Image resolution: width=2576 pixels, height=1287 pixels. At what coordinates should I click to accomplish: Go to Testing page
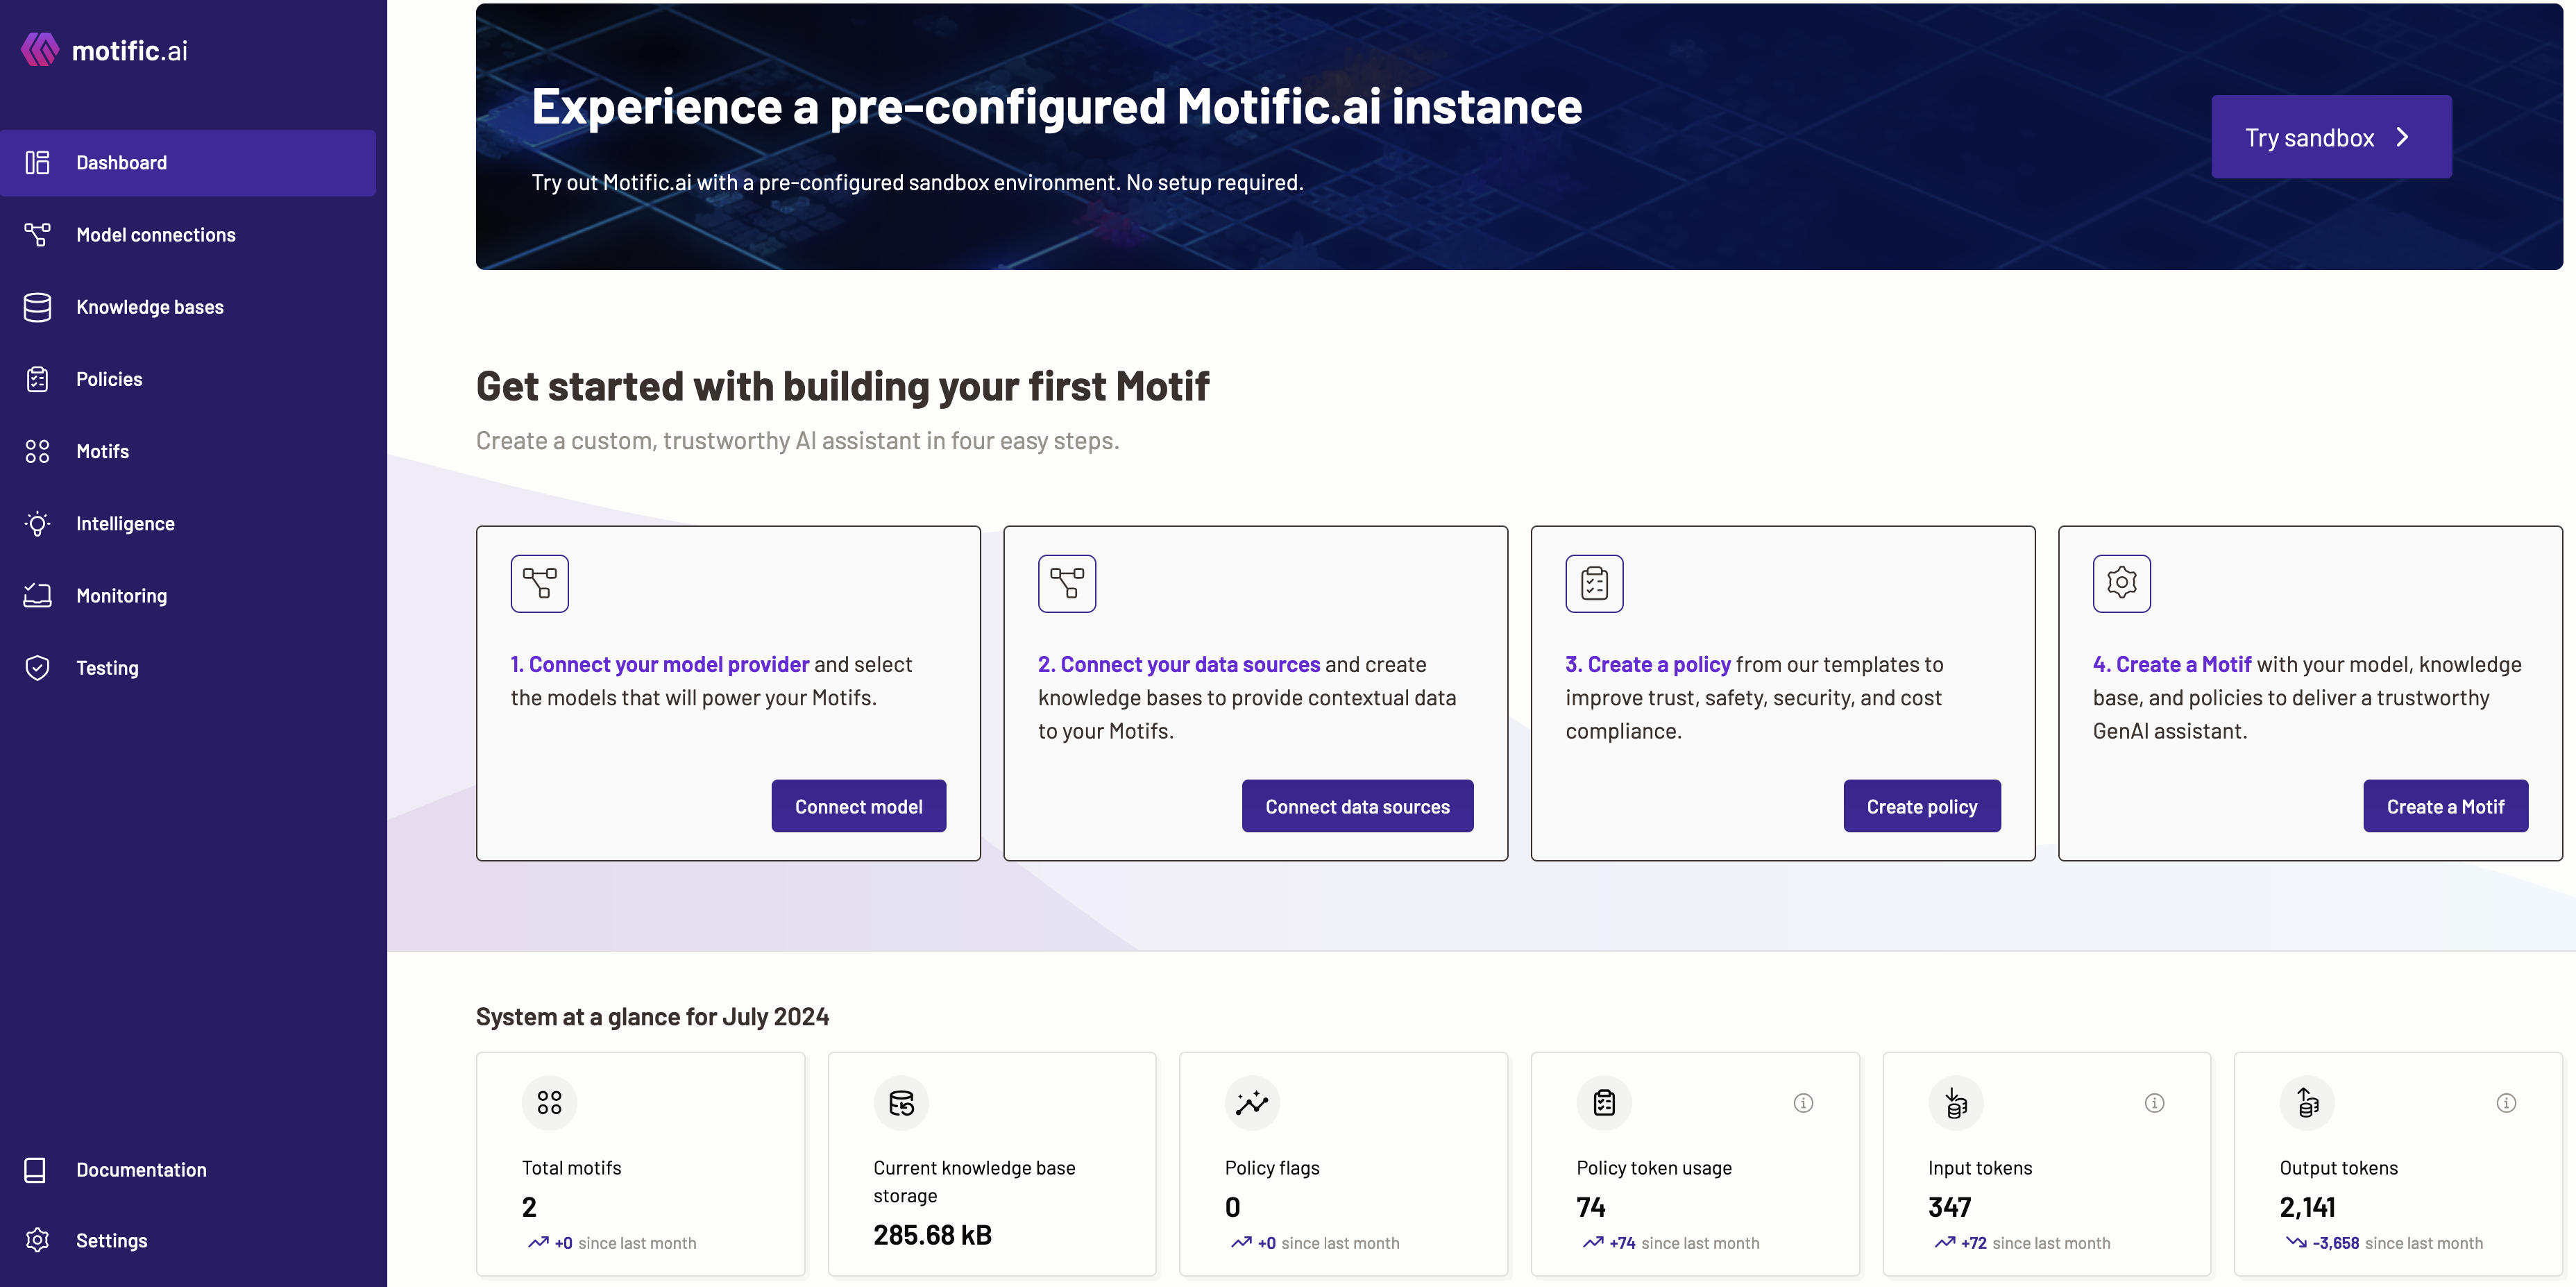click(188, 667)
